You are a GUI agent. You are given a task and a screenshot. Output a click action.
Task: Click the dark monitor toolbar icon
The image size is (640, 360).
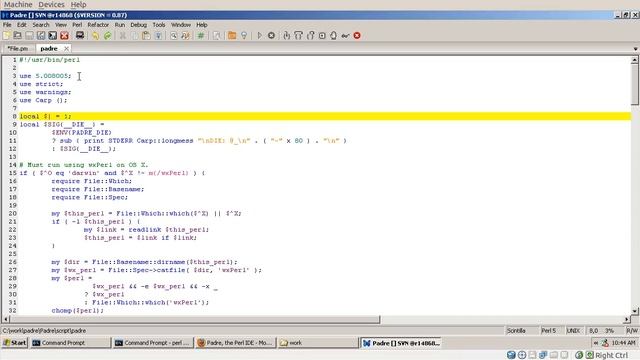tap(80, 36)
